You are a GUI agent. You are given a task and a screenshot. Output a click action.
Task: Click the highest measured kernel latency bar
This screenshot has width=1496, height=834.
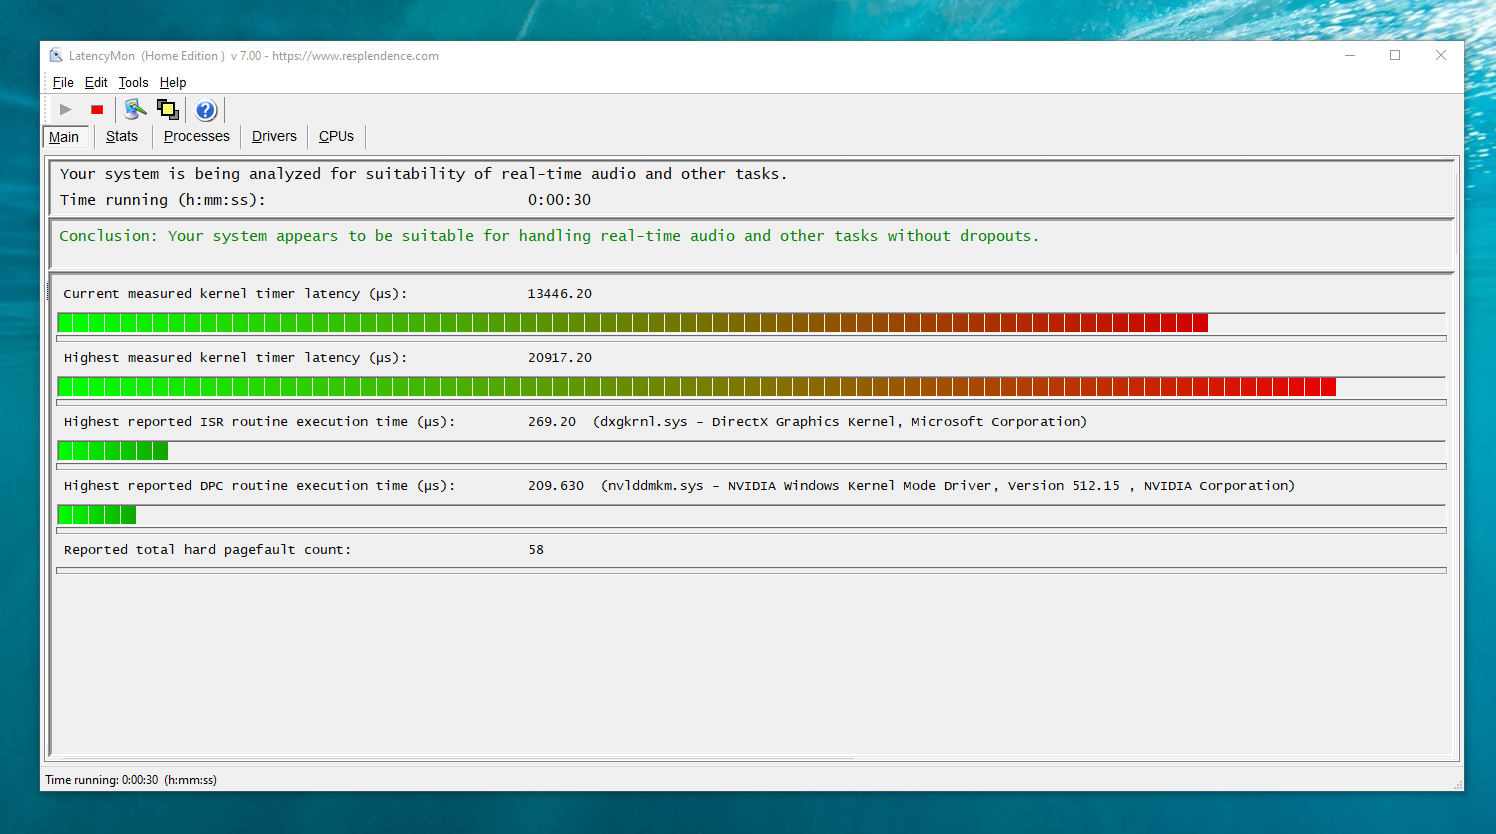pos(751,387)
